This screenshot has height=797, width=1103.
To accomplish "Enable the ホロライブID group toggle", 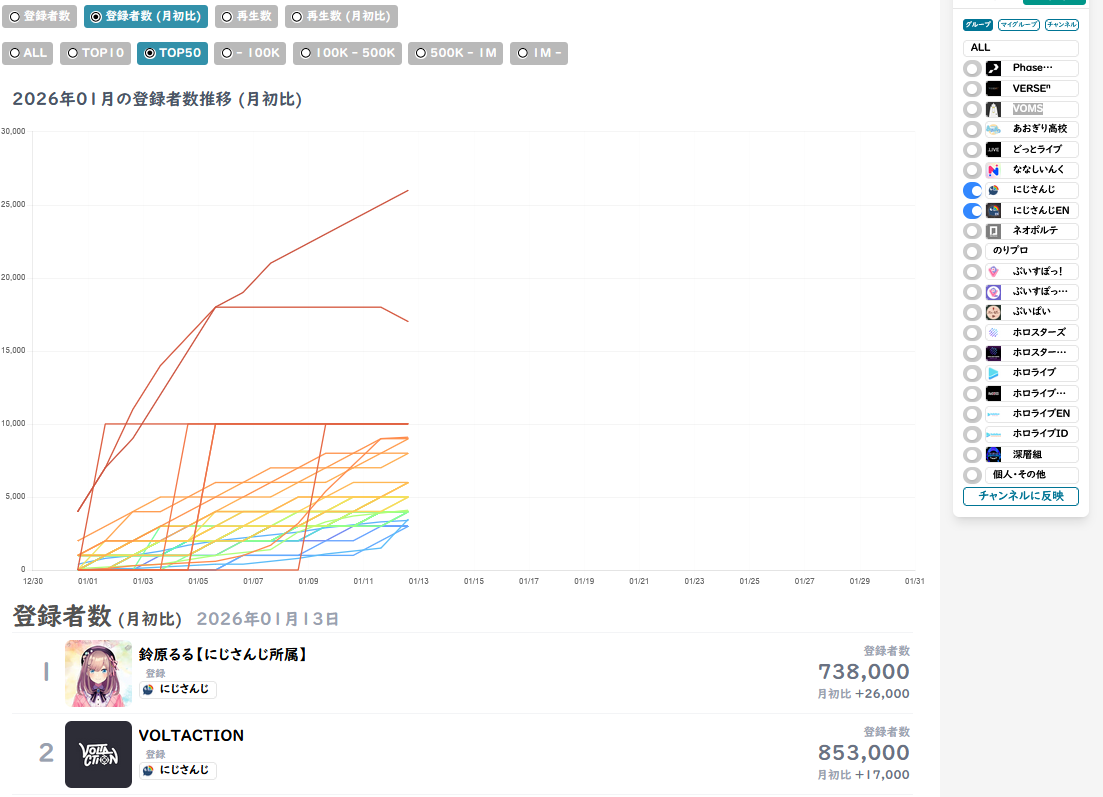I will pos(972,434).
